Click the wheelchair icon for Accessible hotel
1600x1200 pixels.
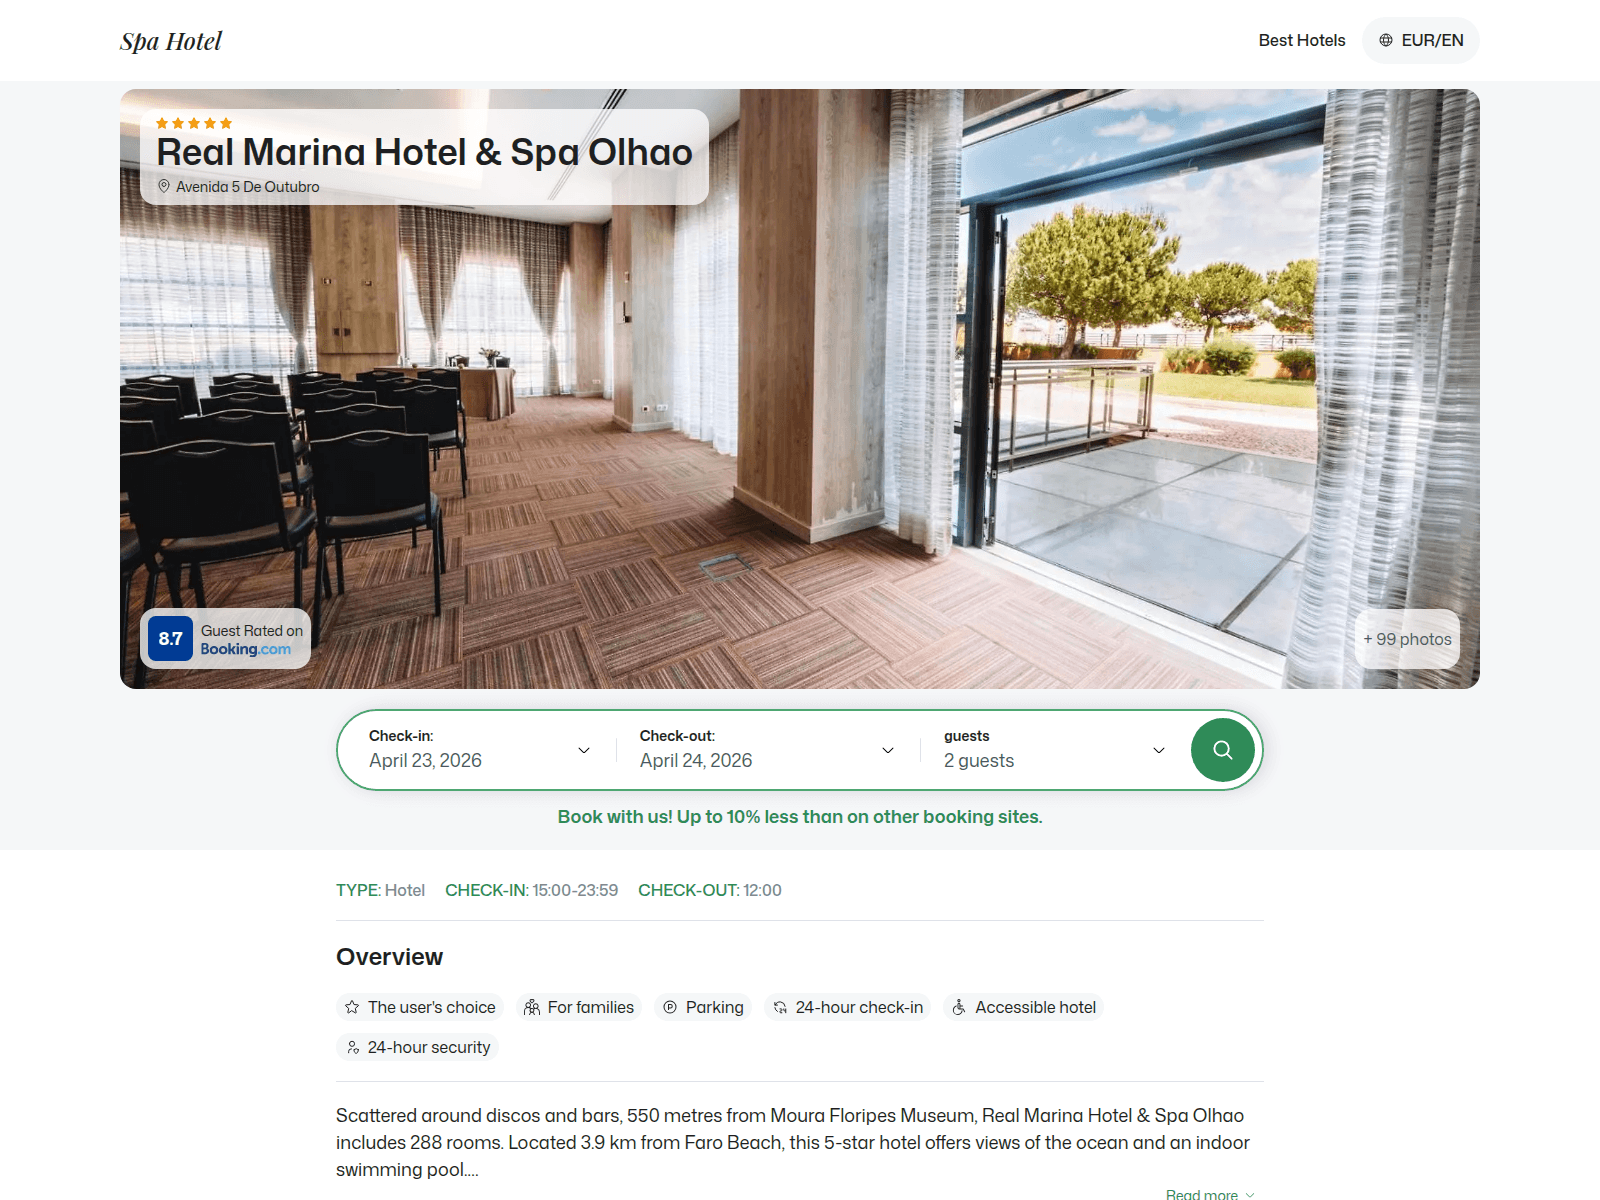[x=959, y=1007]
